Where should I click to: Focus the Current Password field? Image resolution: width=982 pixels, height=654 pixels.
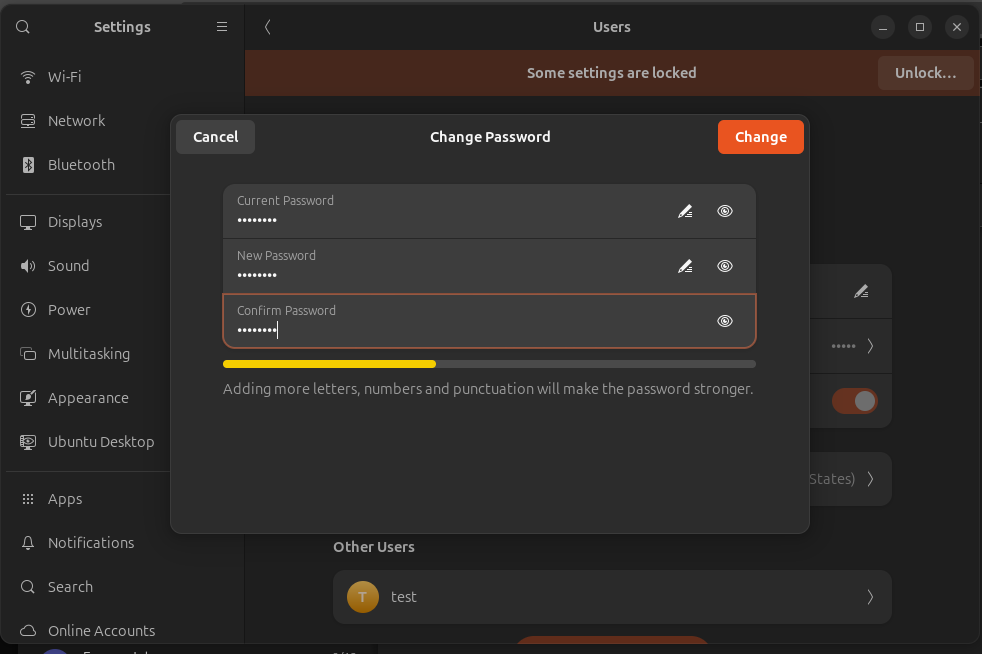click(489, 211)
